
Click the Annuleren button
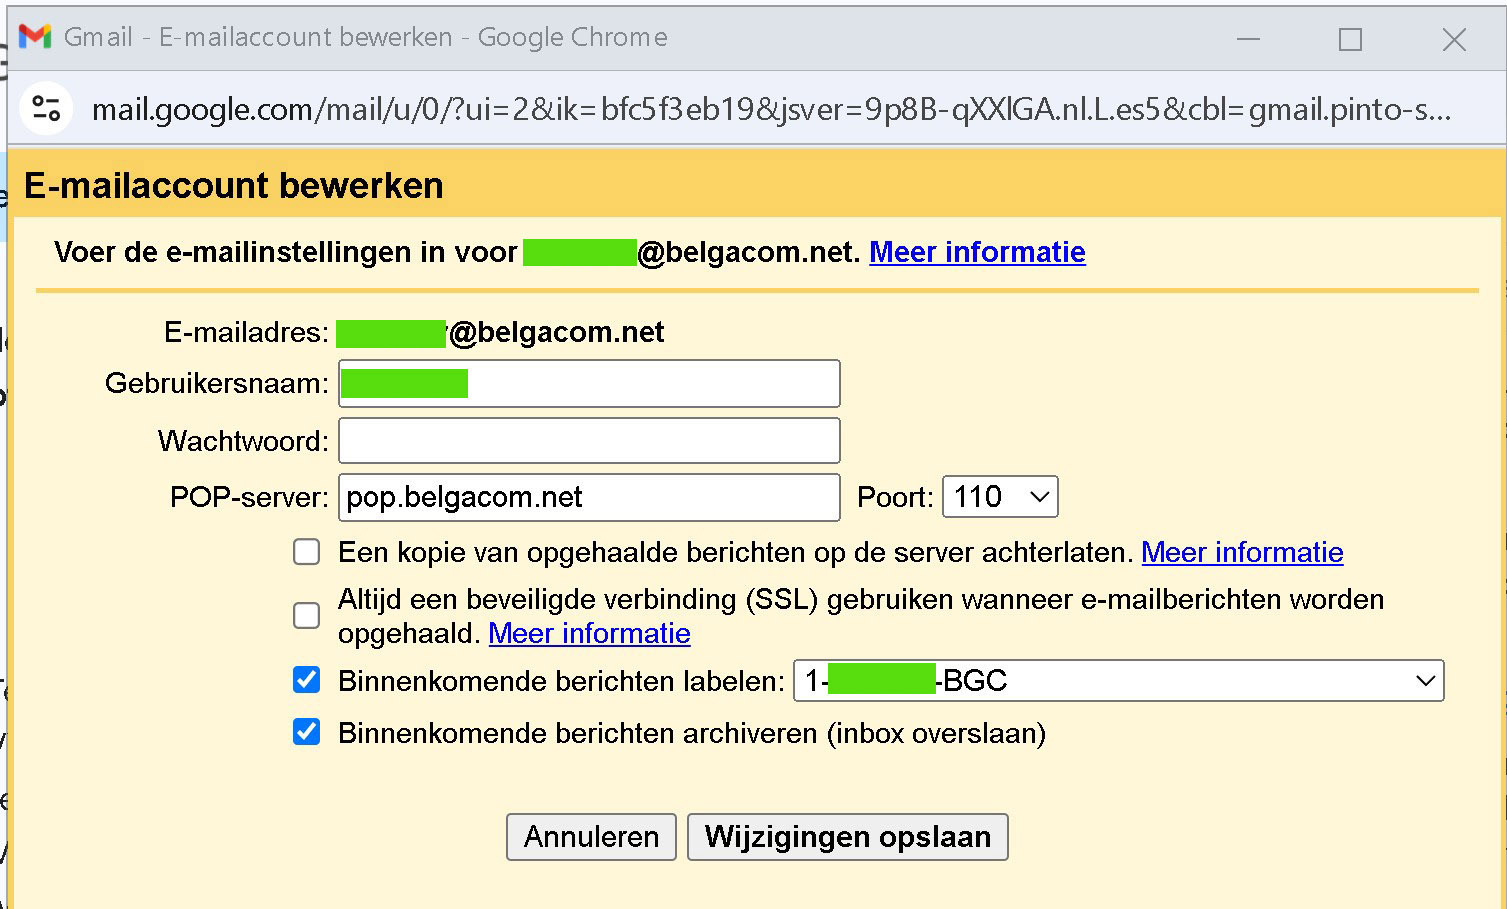click(591, 837)
